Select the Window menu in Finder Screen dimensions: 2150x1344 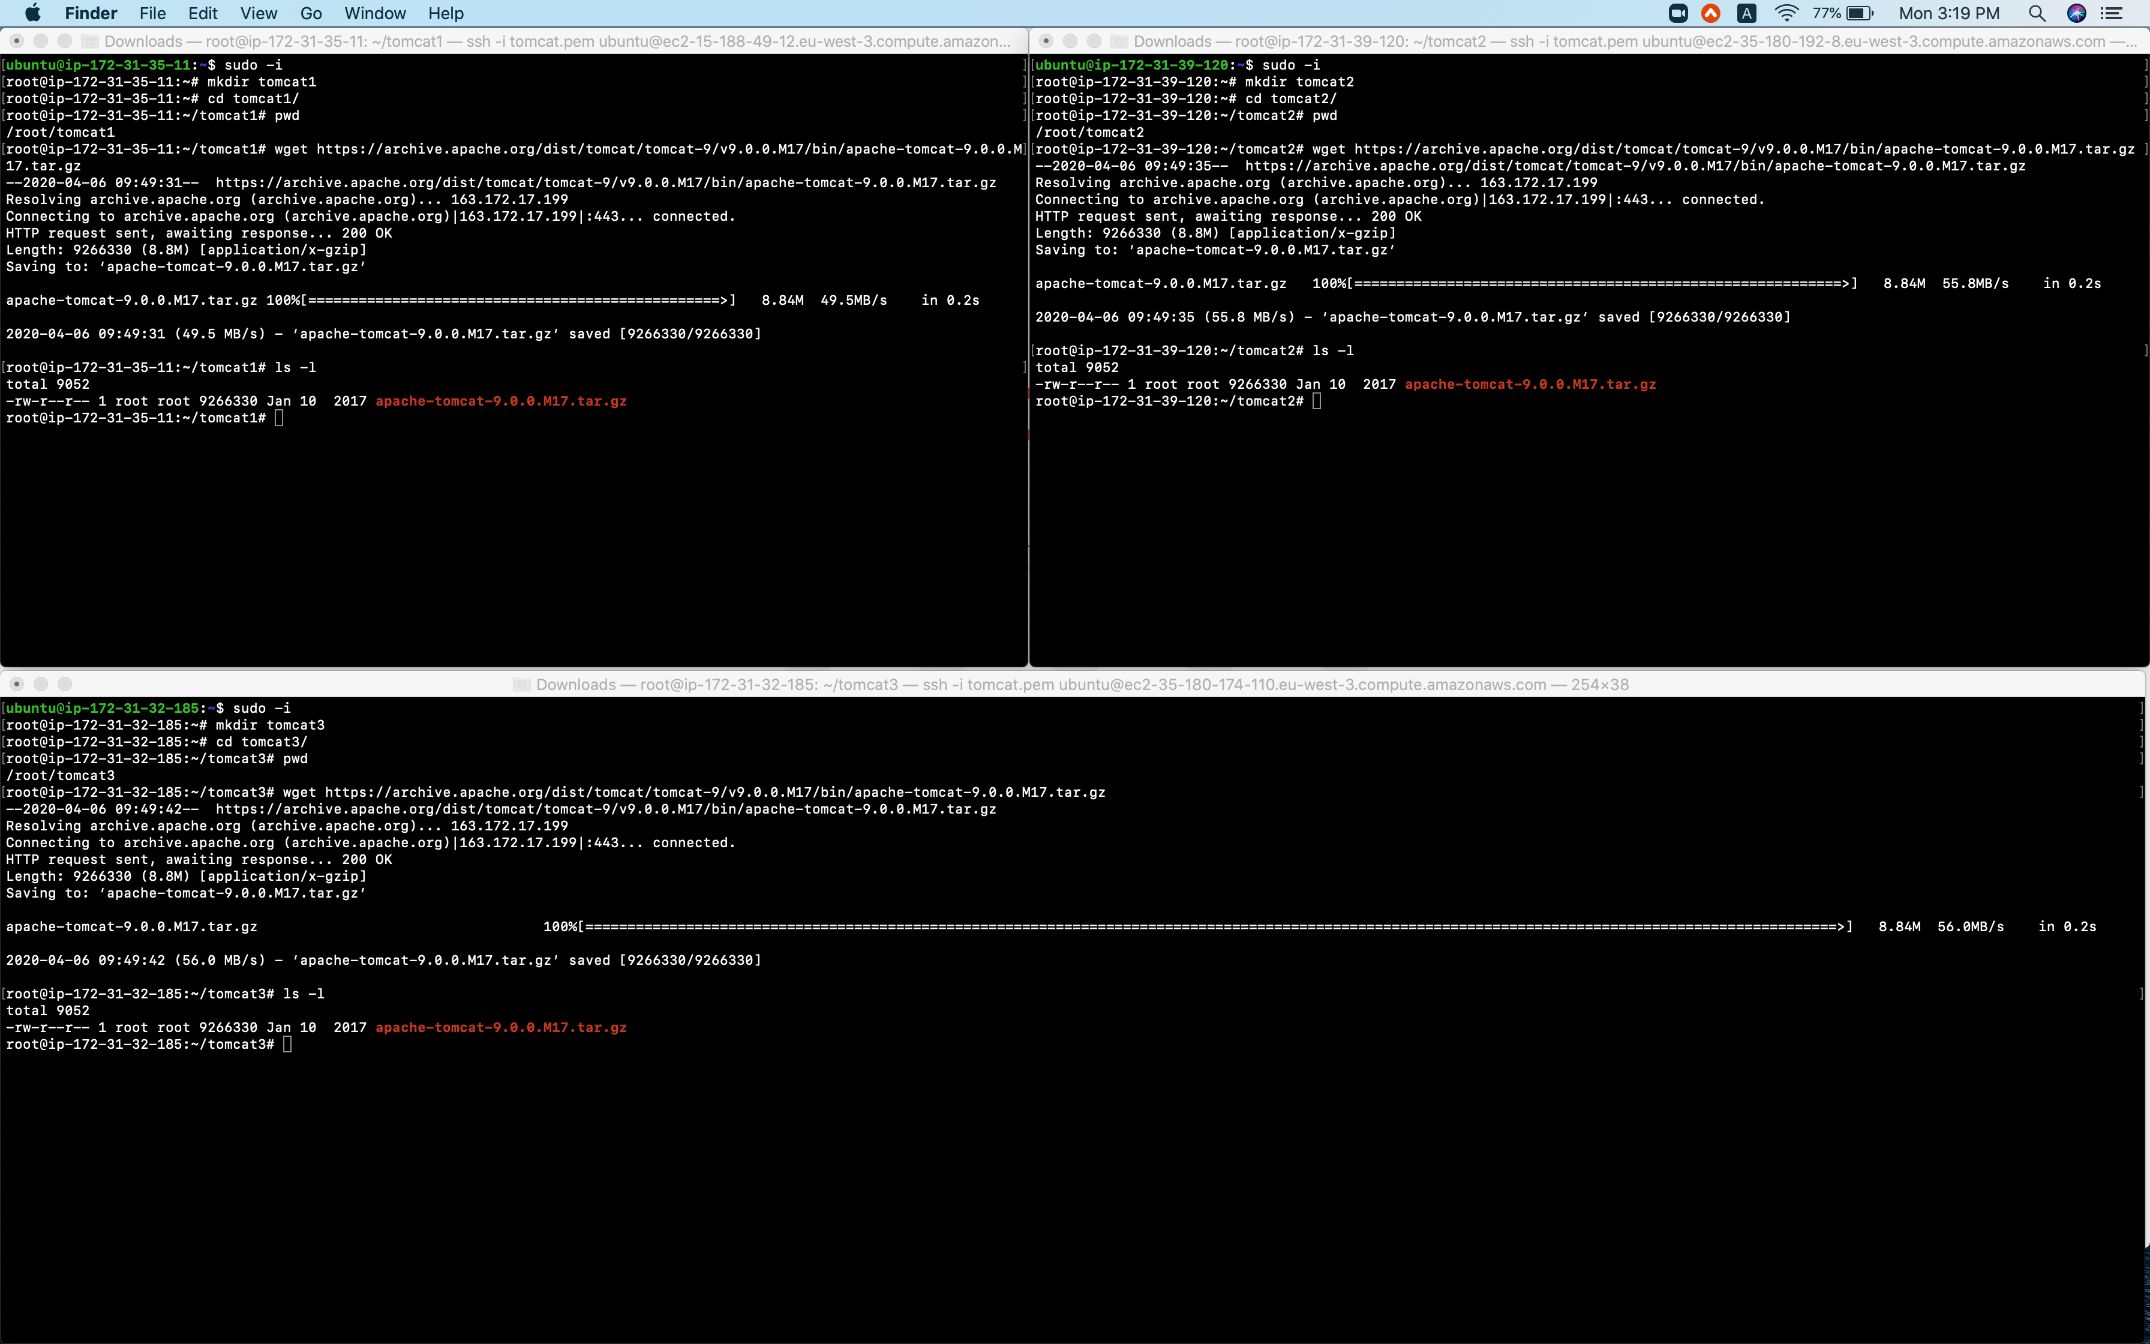click(x=375, y=14)
